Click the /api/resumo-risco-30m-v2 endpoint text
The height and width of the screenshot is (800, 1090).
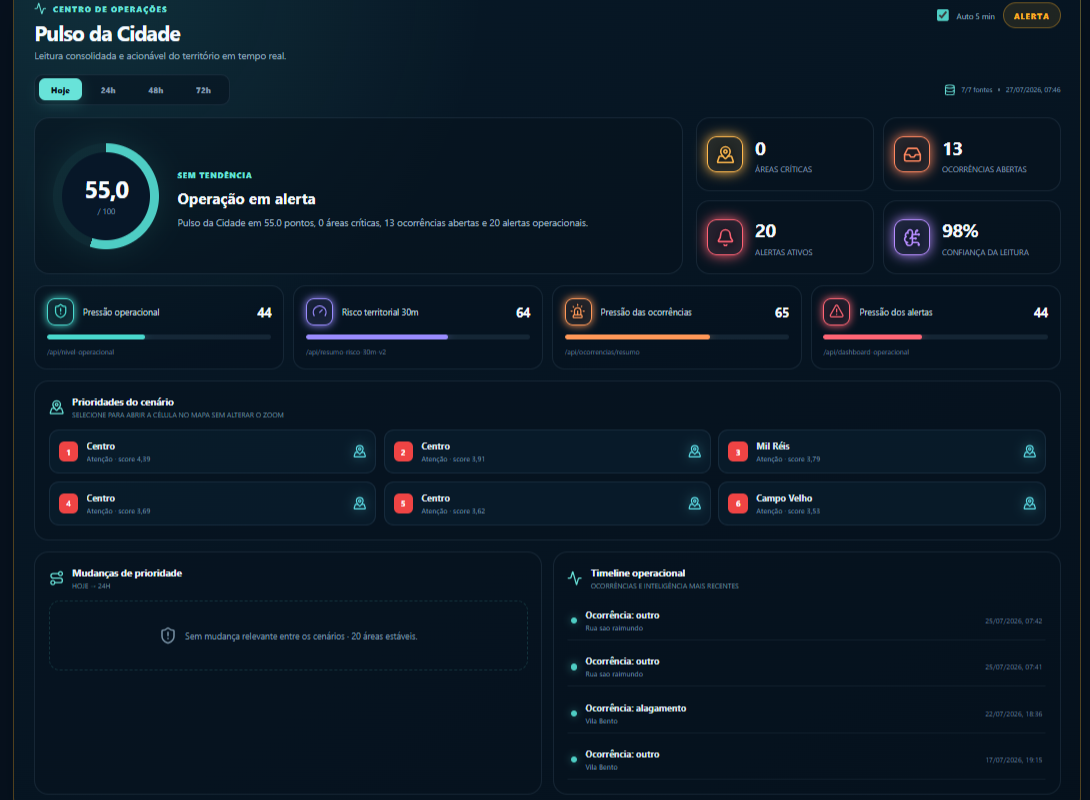click(346, 352)
